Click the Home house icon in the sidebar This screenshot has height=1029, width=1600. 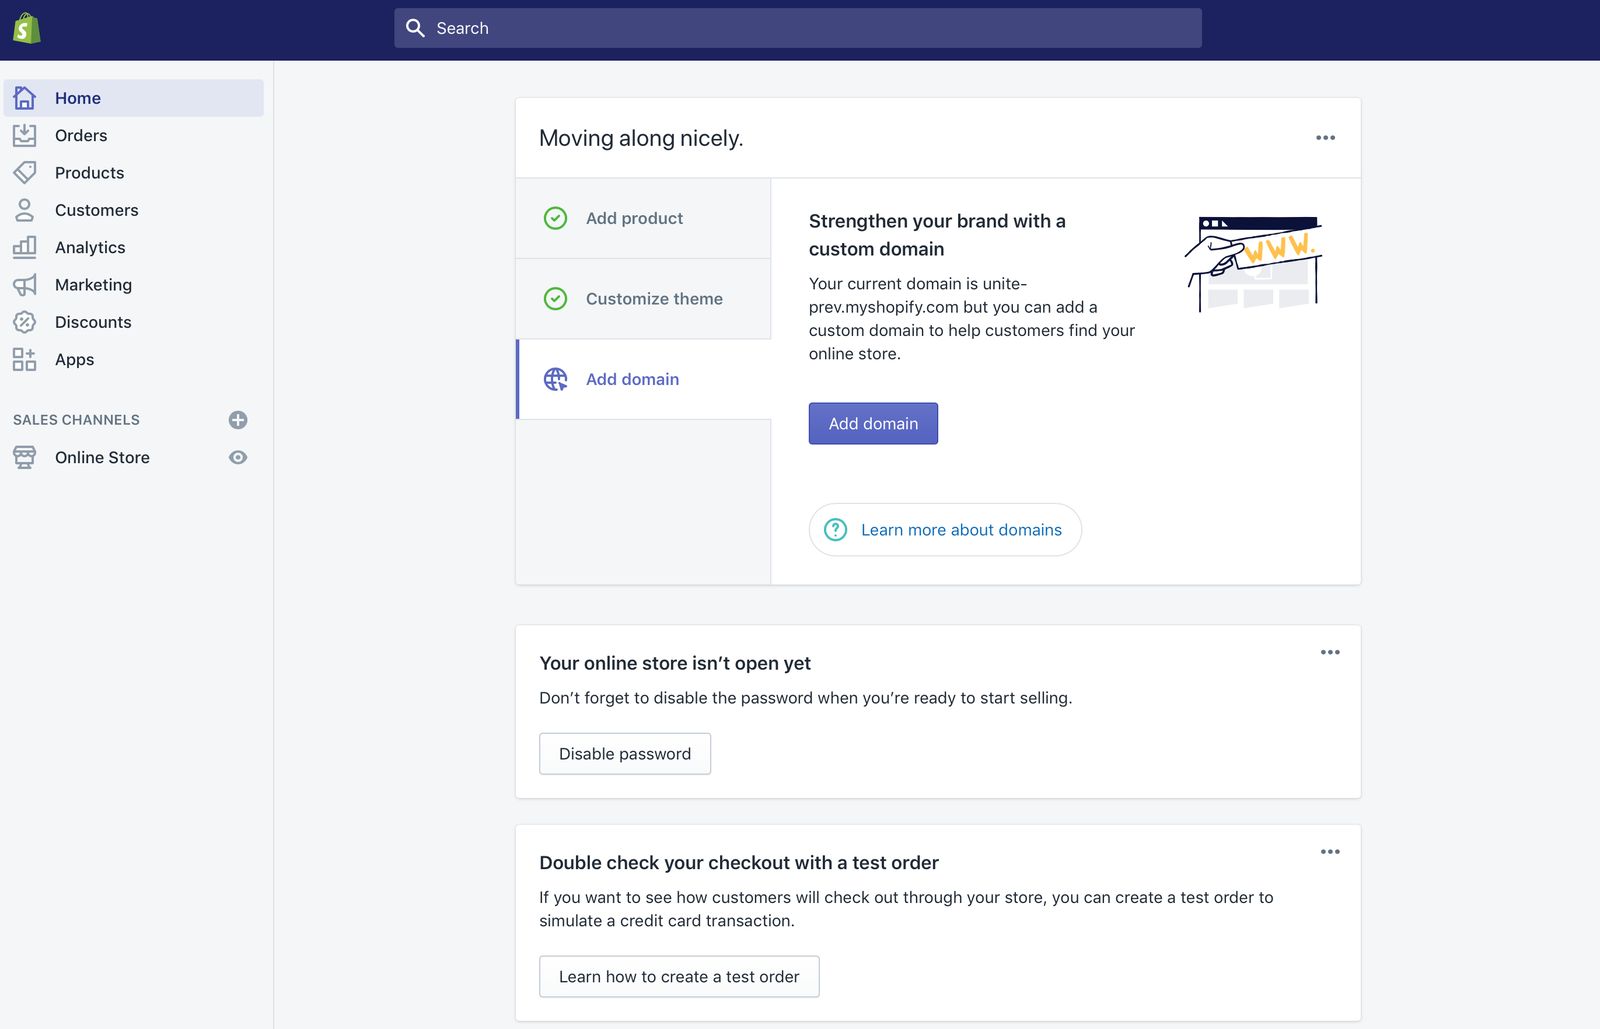(25, 98)
